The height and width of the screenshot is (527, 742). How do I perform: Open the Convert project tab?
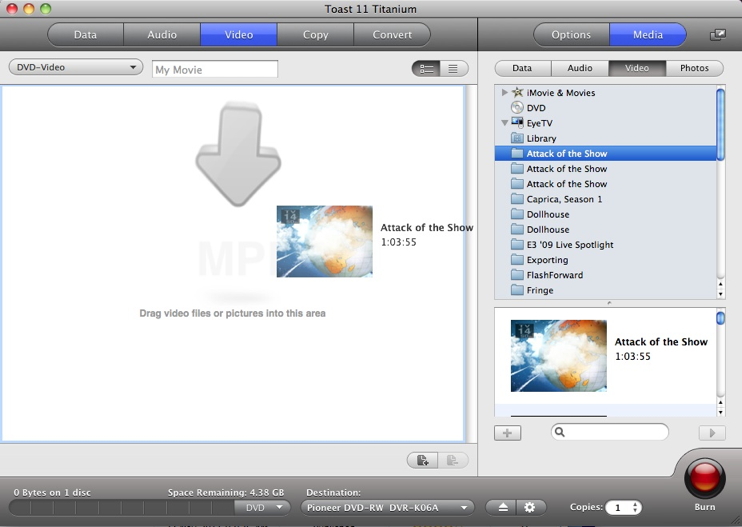click(392, 35)
